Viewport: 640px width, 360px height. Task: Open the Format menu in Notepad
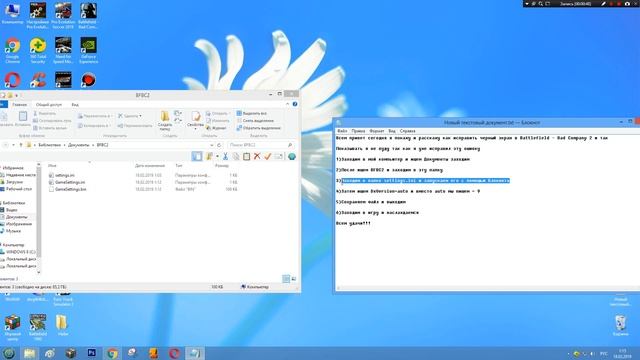[376, 131]
